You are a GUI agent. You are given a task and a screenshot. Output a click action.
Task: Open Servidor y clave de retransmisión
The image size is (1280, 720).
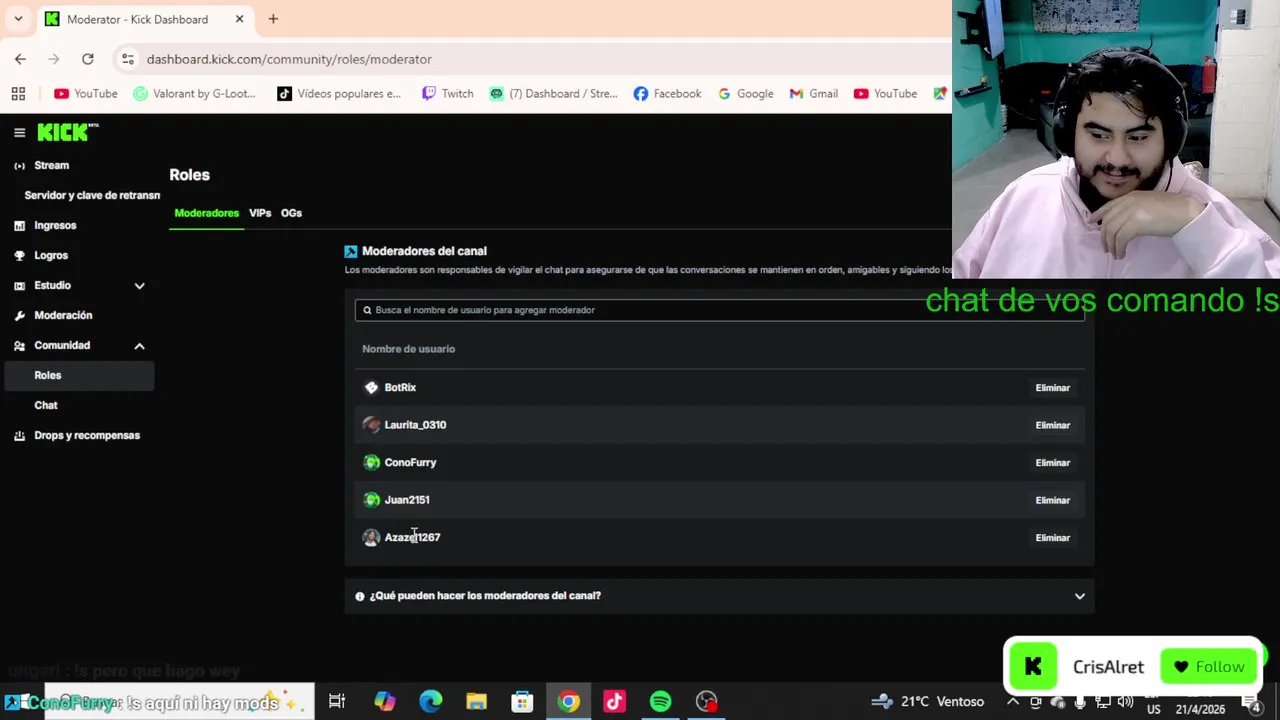pyautogui.click(x=92, y=195)
